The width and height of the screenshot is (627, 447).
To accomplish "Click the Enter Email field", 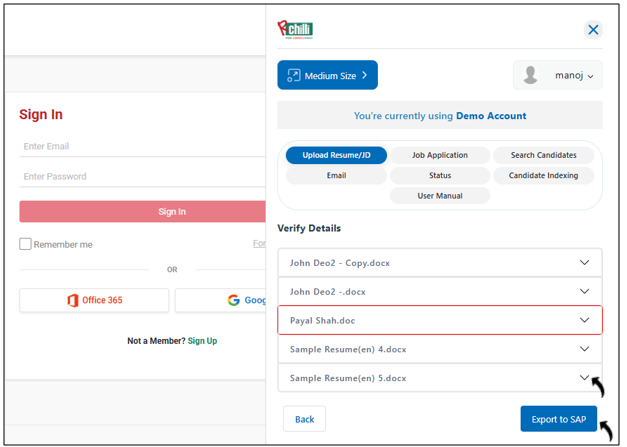I will pyautogui.click(x=140, y=147).
